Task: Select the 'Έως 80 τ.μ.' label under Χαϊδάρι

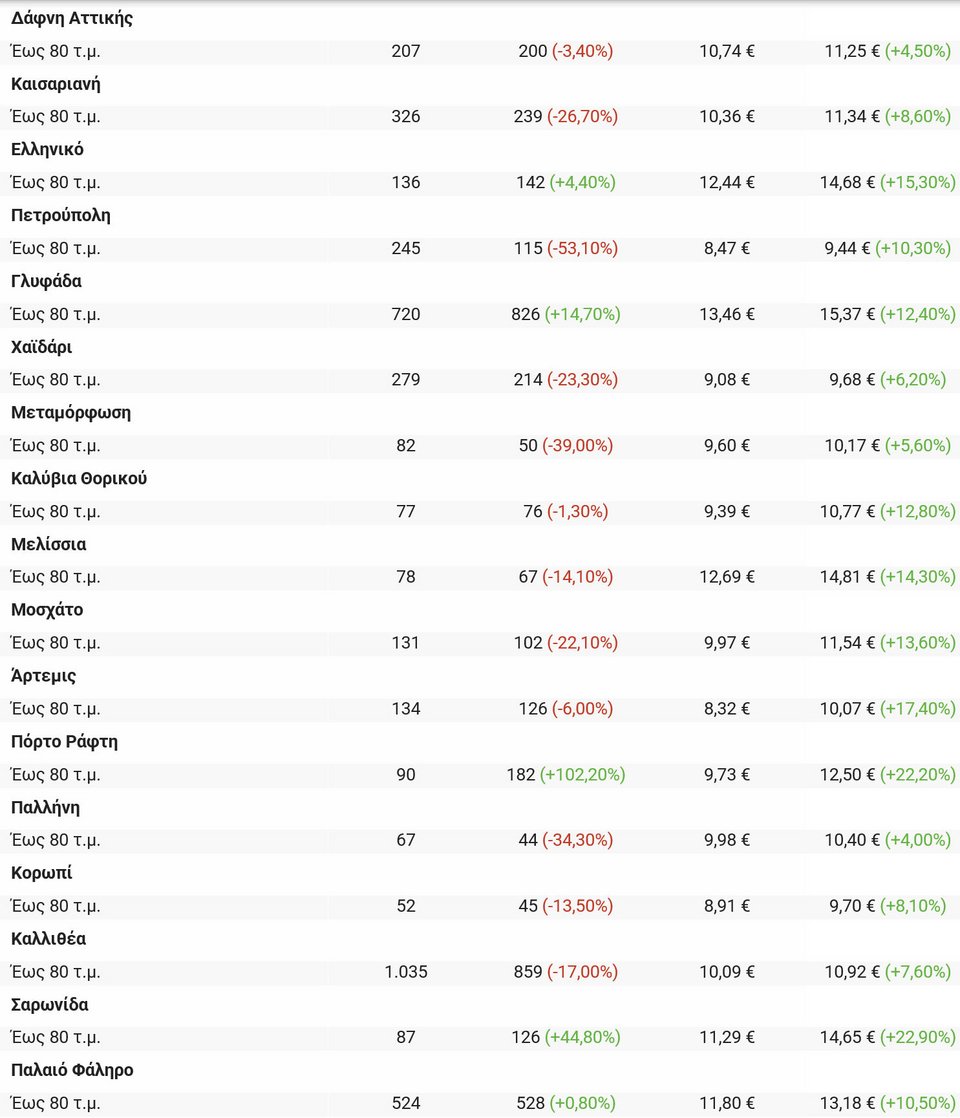Action: (56, 380)
